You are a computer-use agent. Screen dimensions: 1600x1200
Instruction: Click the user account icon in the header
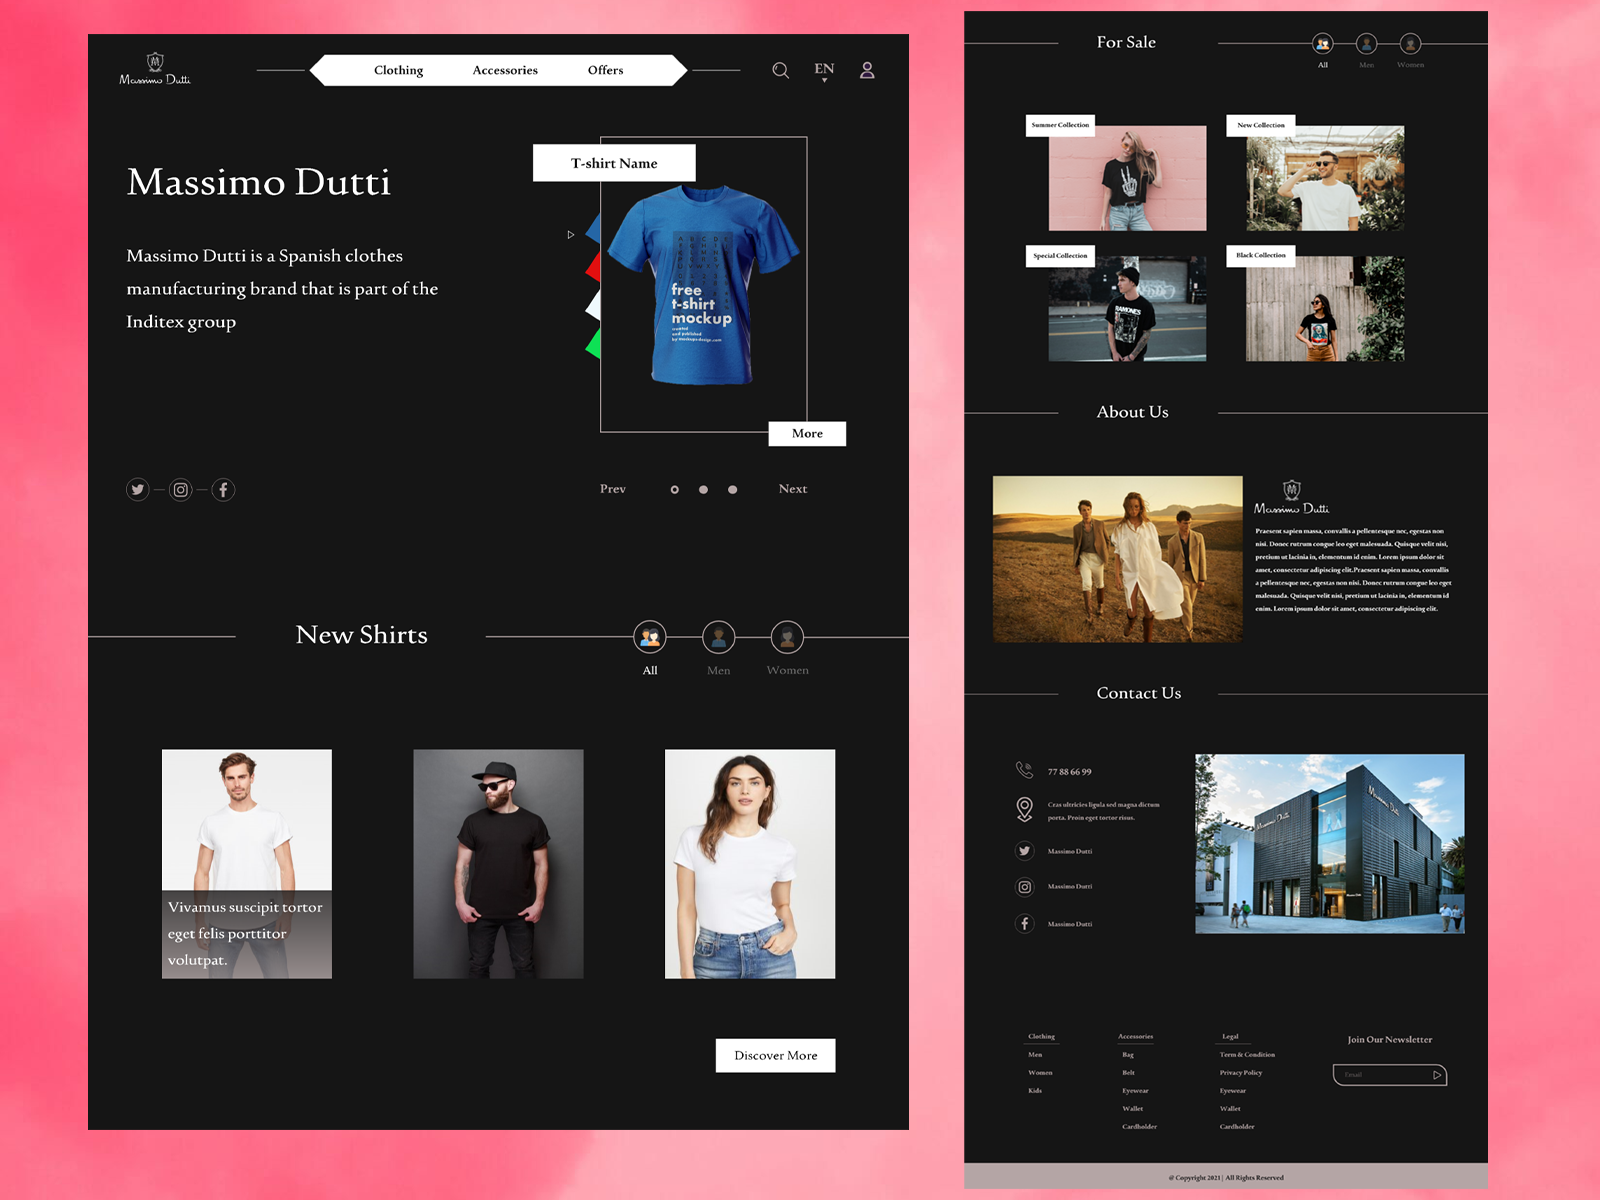[867, 71]
